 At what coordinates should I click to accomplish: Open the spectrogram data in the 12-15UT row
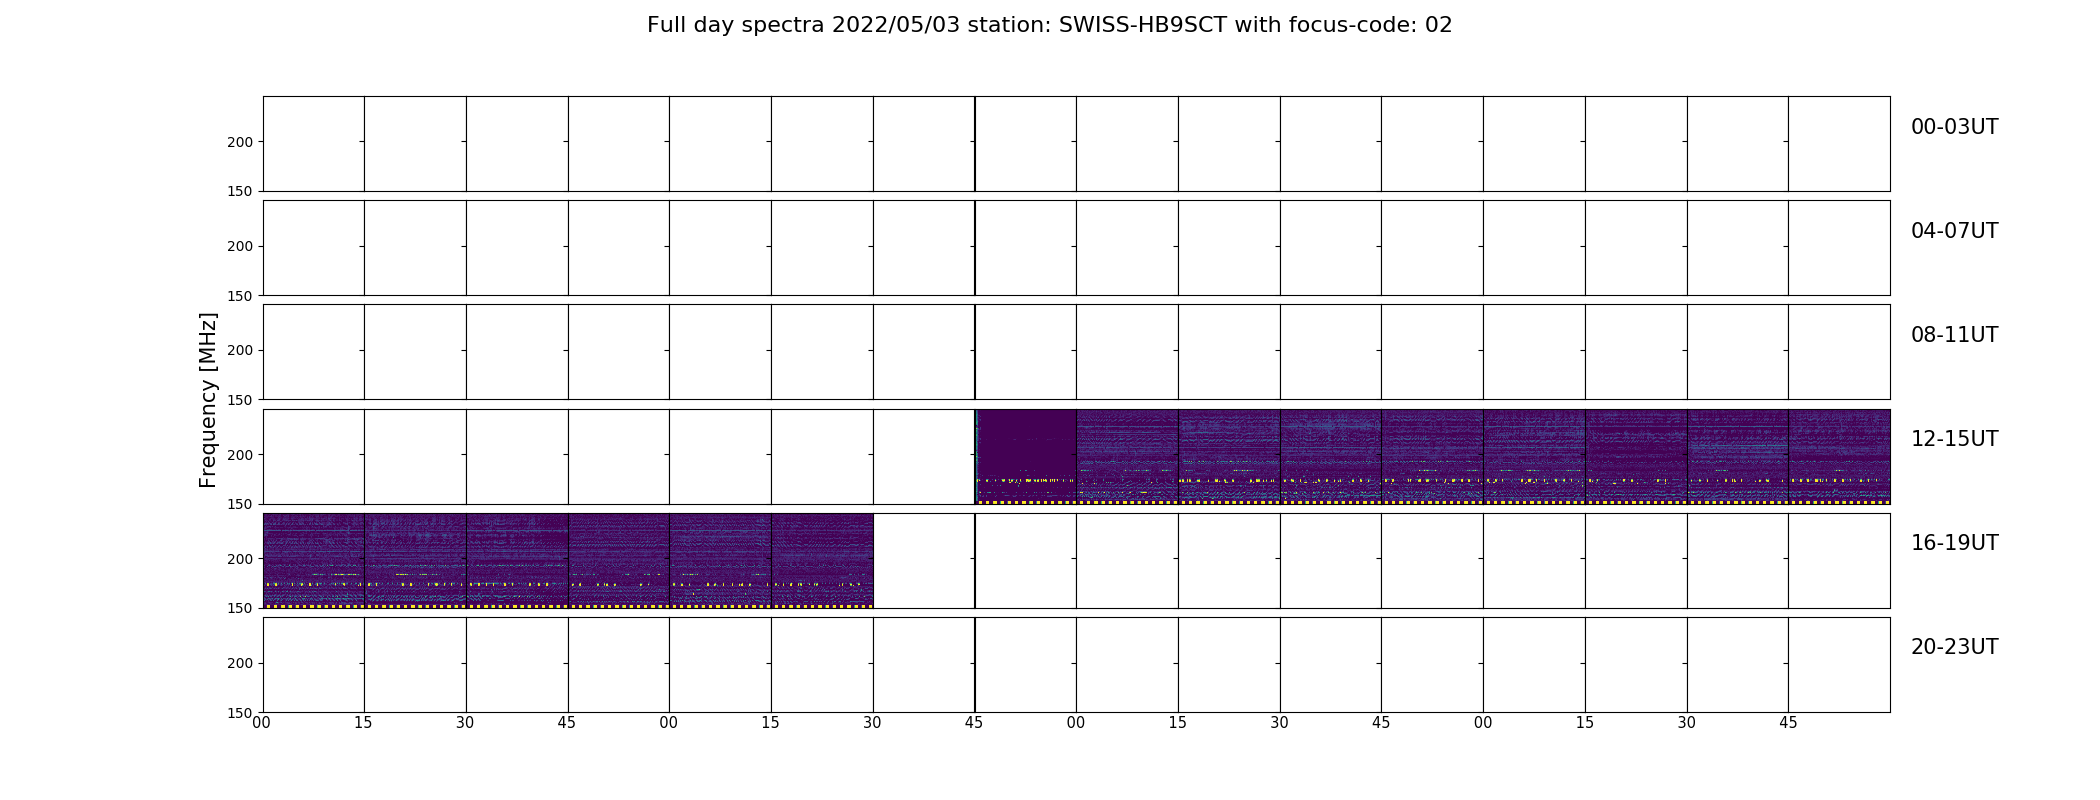click(1432, 456)
